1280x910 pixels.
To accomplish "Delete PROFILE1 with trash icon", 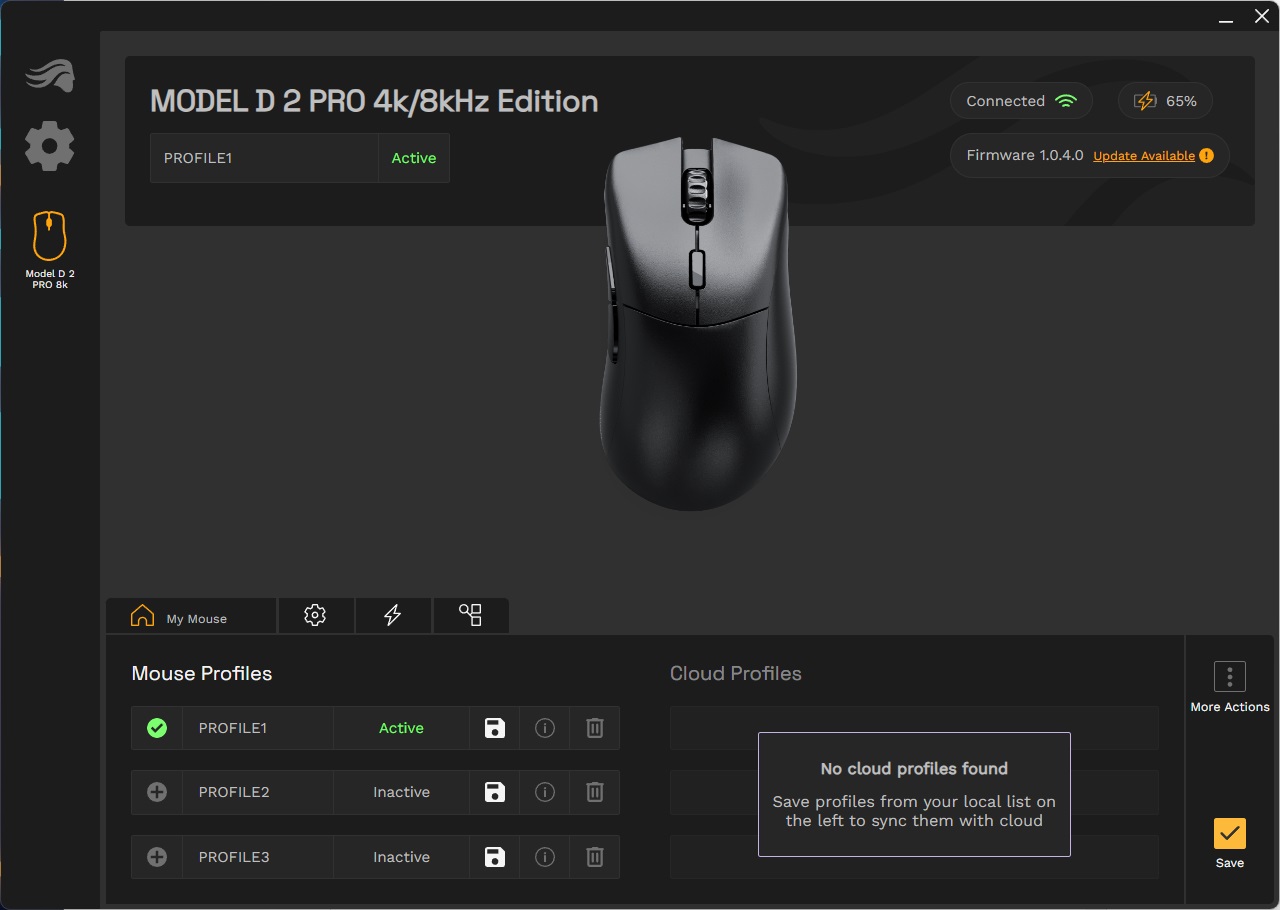I will tap(595, 728).
